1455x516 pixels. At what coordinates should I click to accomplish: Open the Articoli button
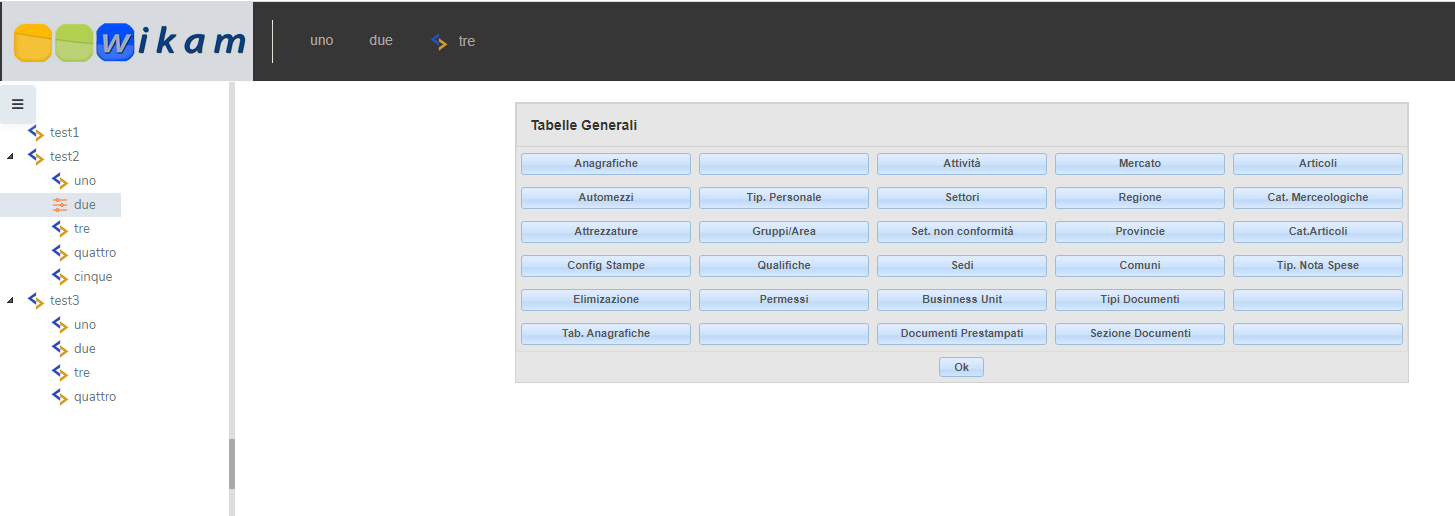[1318, 164]
